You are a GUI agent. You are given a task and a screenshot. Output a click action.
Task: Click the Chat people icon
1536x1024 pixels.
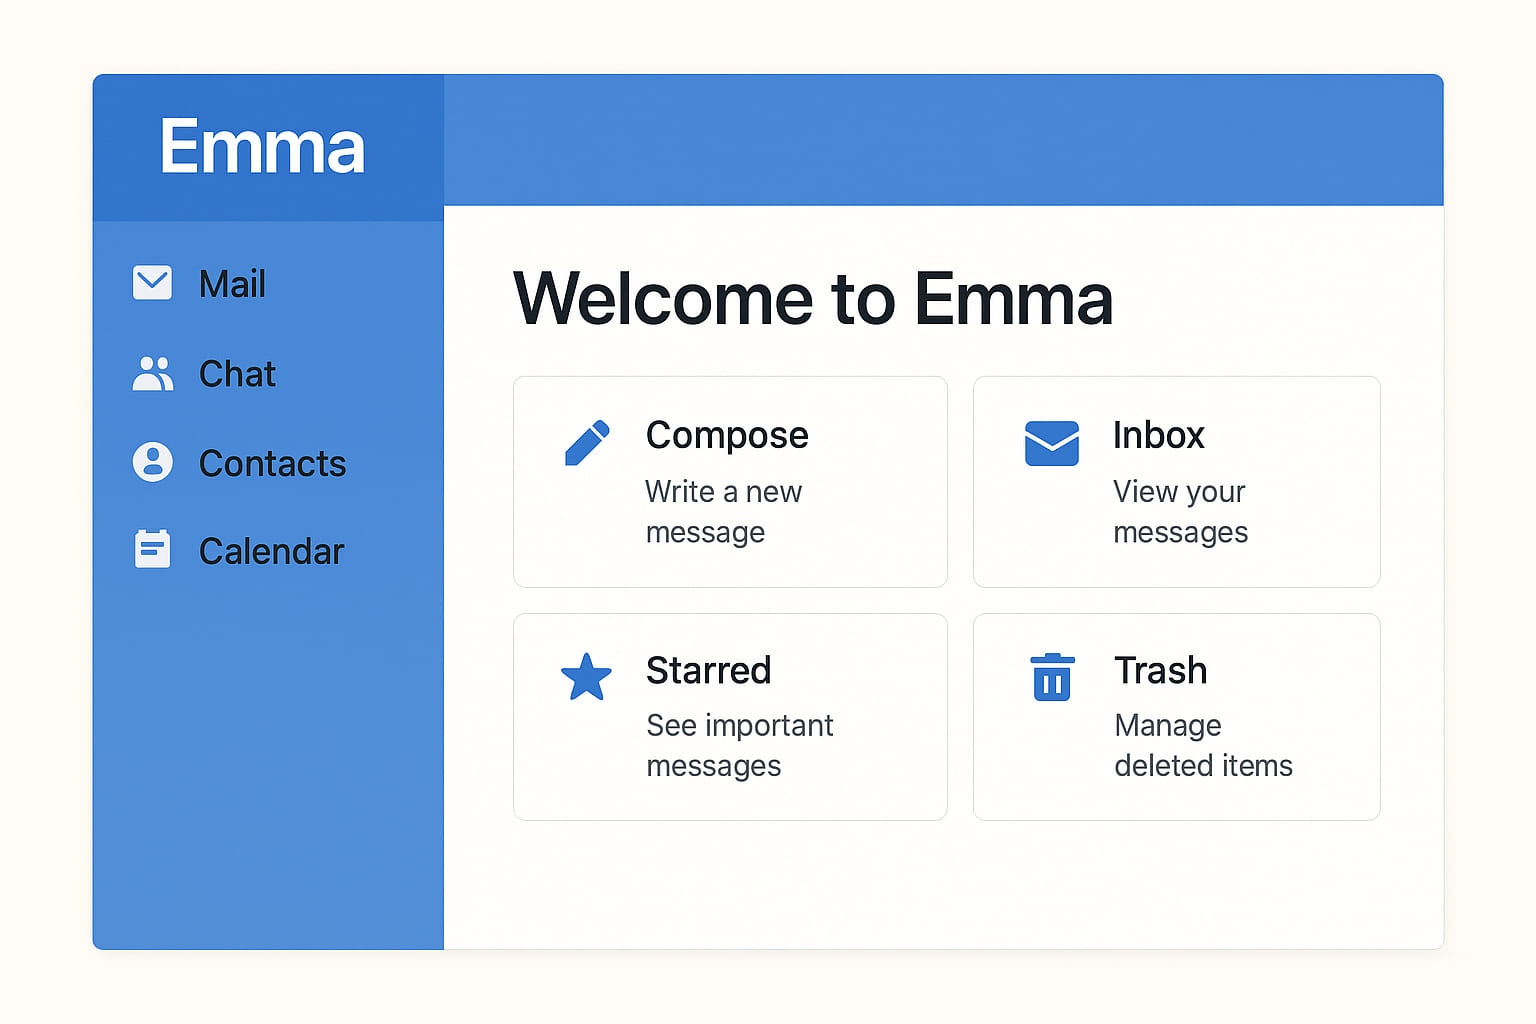pyautogui.click(x=152, y=373)
